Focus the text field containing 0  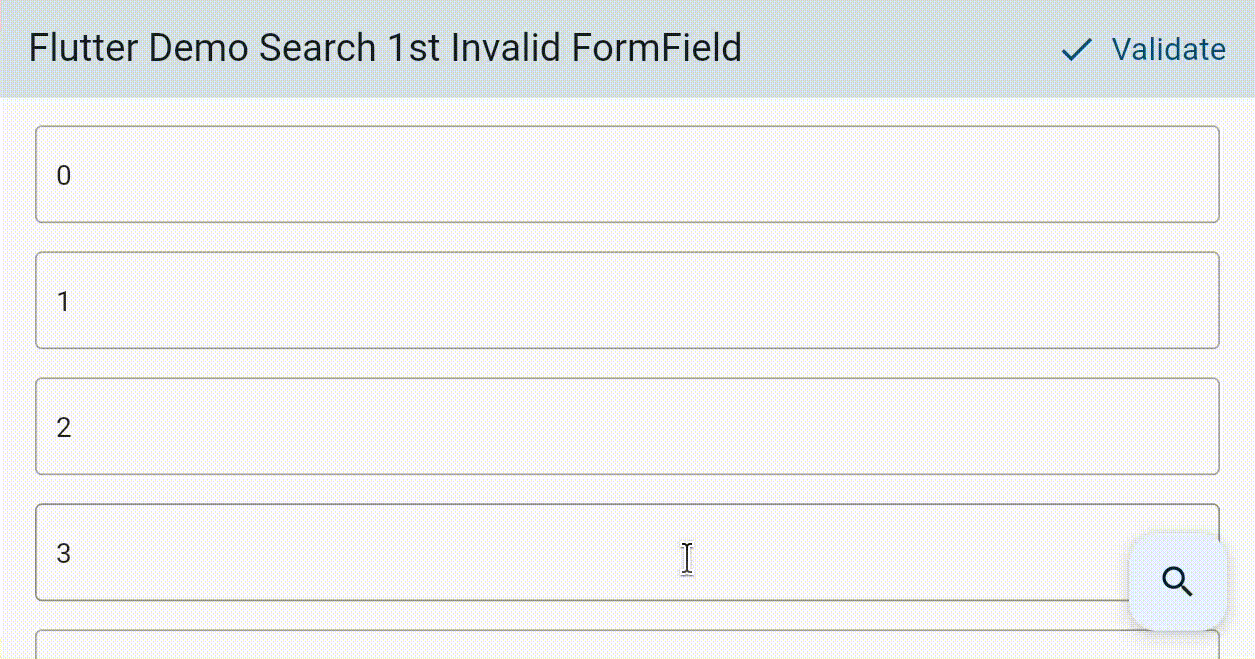pyautogui.click(x=627, y=175)
